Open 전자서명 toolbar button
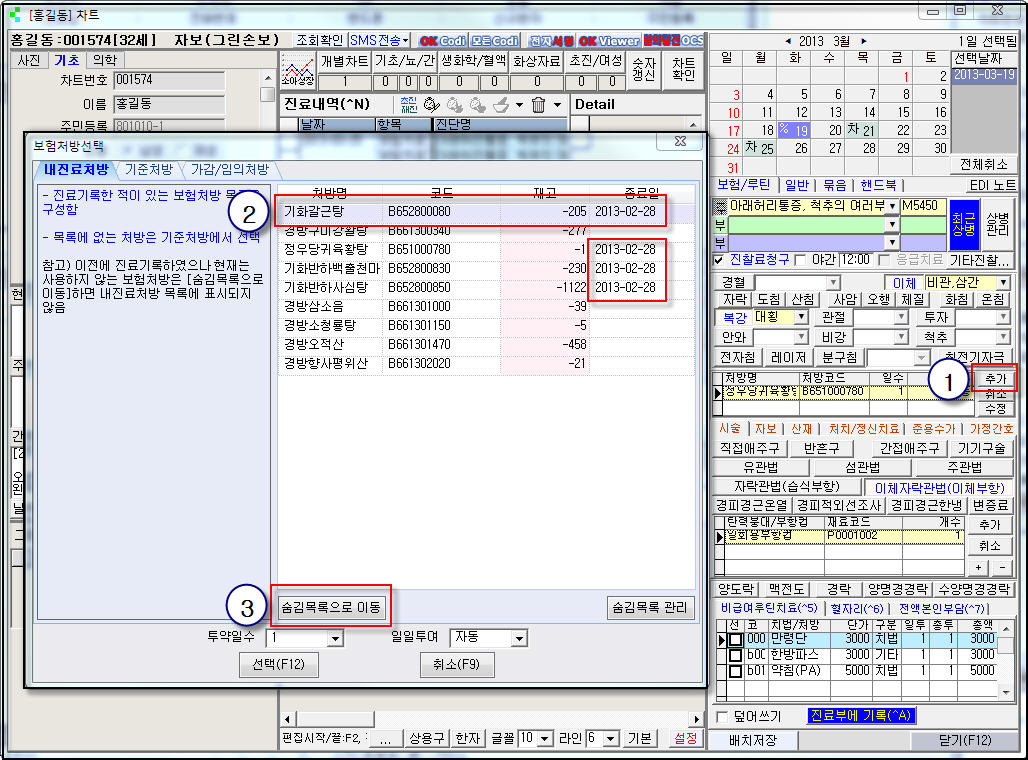 pyautogui.click(x=551, y=41)
